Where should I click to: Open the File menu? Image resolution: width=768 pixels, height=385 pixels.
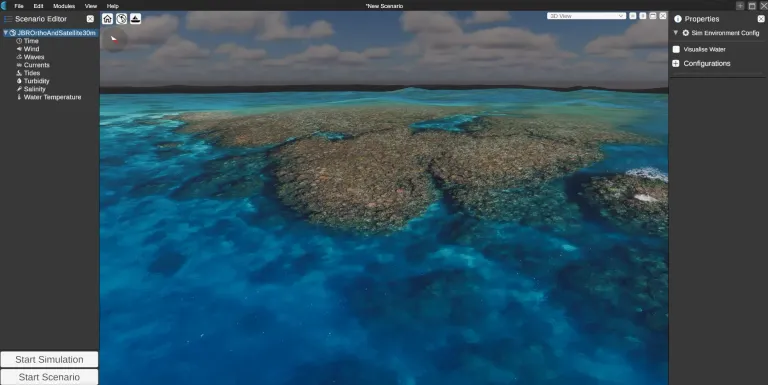tap(19, 6)
